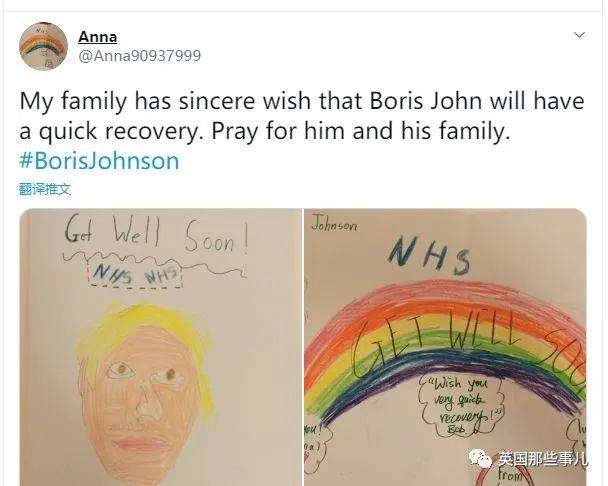Open the #BorisJohnson hashtag

(99, 161)
